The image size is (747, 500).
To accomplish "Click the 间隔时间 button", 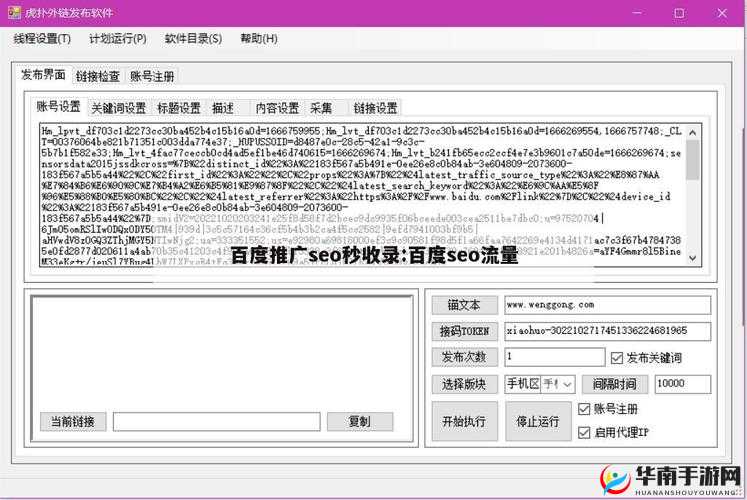I will click(615, 384).
